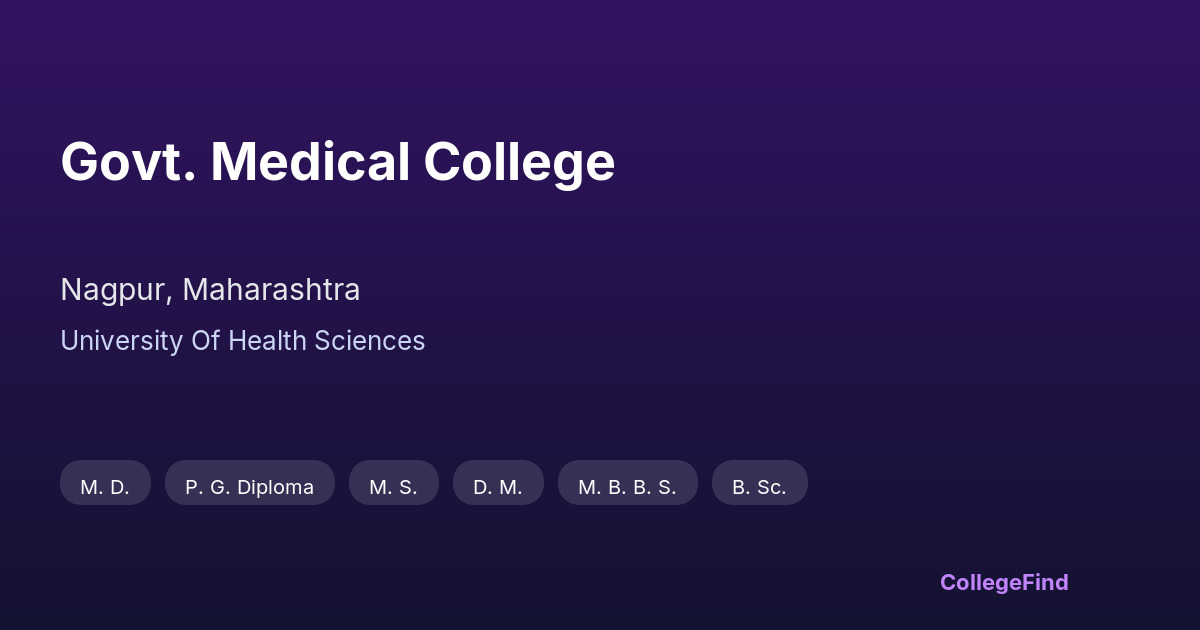Choose the M. S. course pill
This screenshot has width=1200, height=630.
click(x=393, y=483)
